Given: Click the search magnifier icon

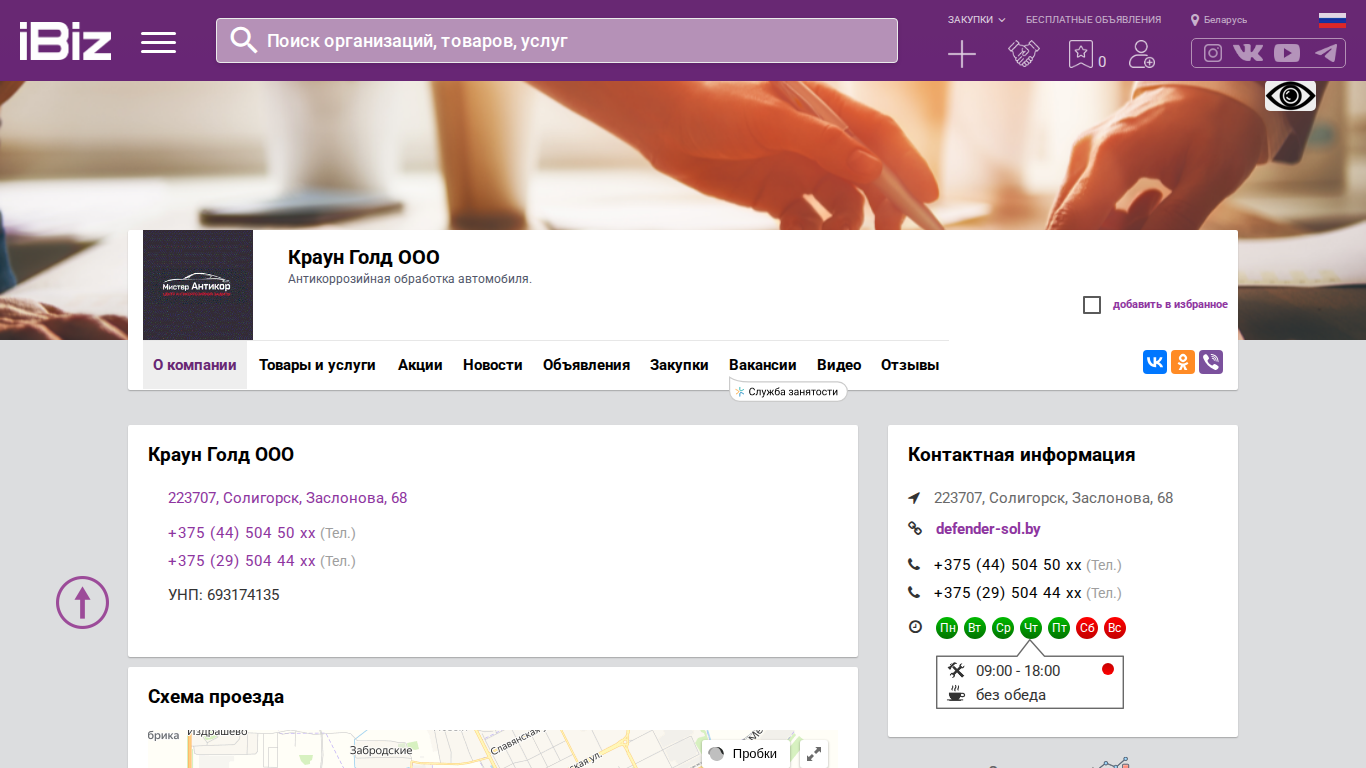Looking at the screenshot, I should pos(244,40).
